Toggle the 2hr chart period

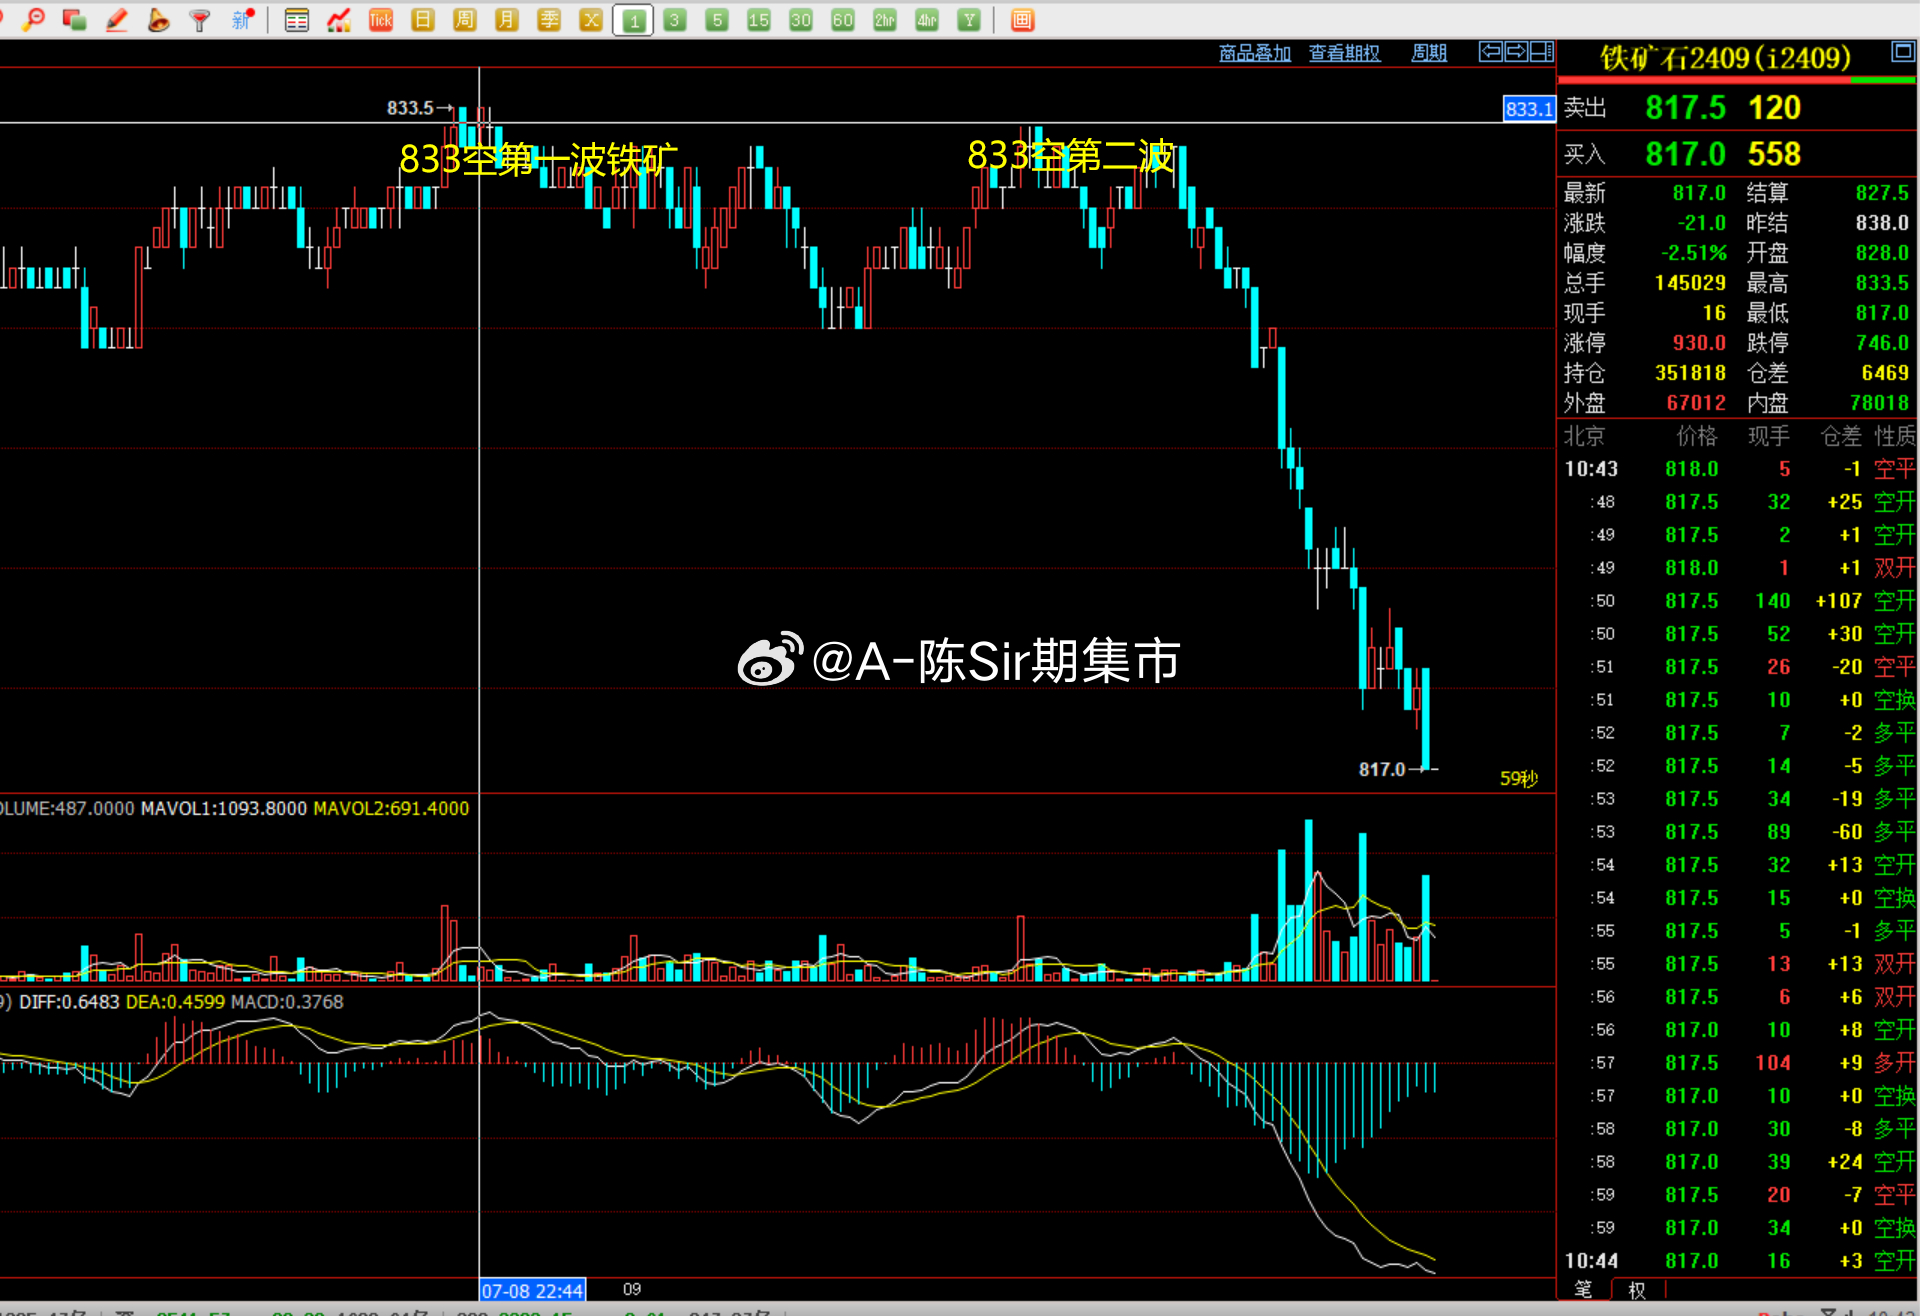click(x=884, y=19)
